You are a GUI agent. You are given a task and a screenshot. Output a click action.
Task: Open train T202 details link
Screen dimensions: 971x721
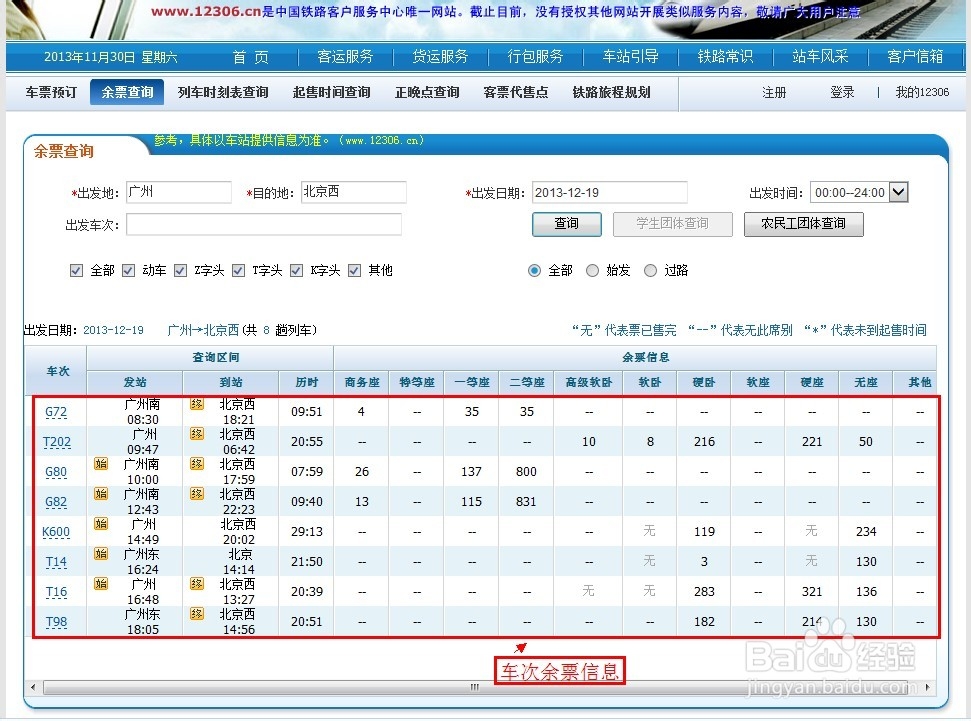click(x=56, y=442)
